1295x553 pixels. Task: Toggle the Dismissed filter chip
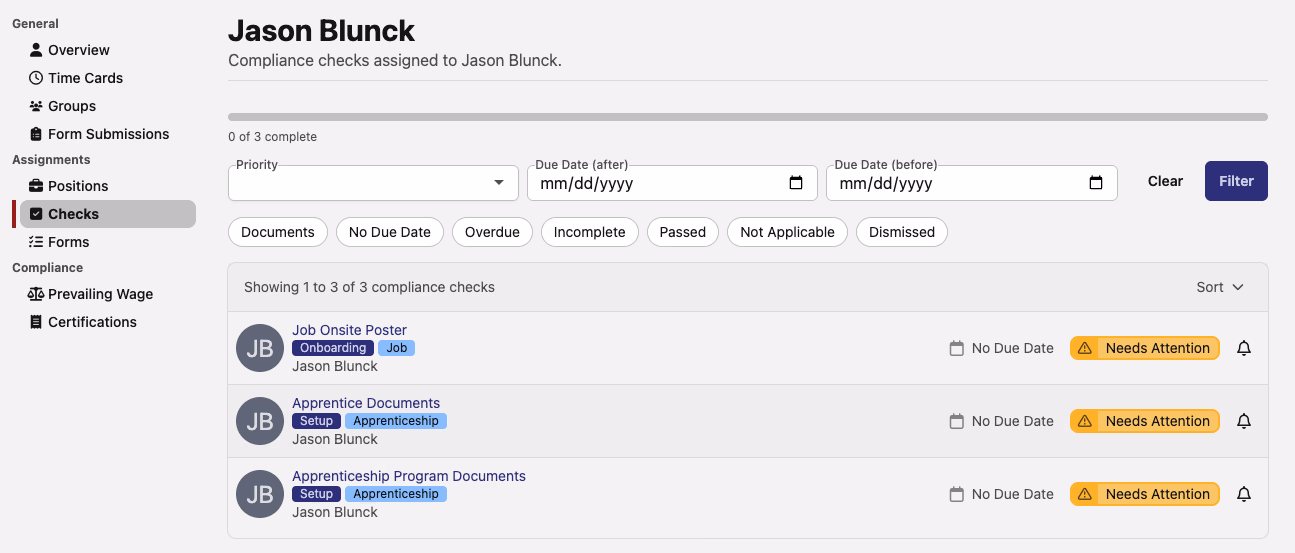pyautogui.click(x=902, y=232)
